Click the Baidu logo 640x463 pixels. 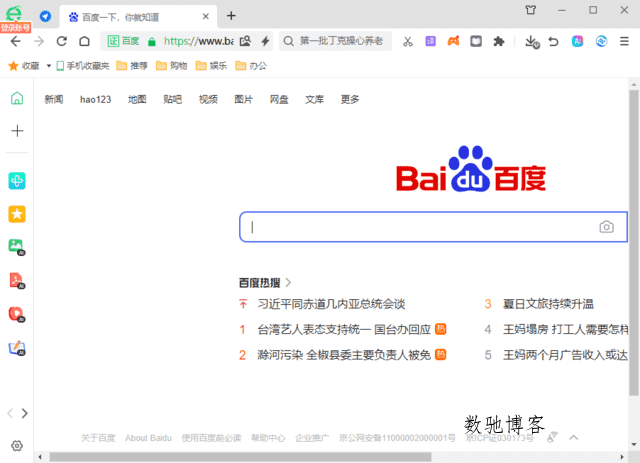coord(471,169)
